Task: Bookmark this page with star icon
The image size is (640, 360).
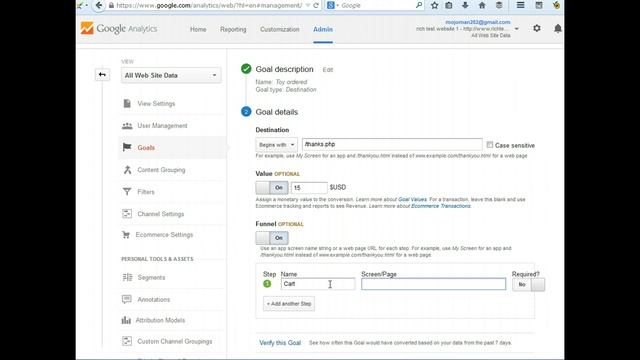Action: click(434, 5)
